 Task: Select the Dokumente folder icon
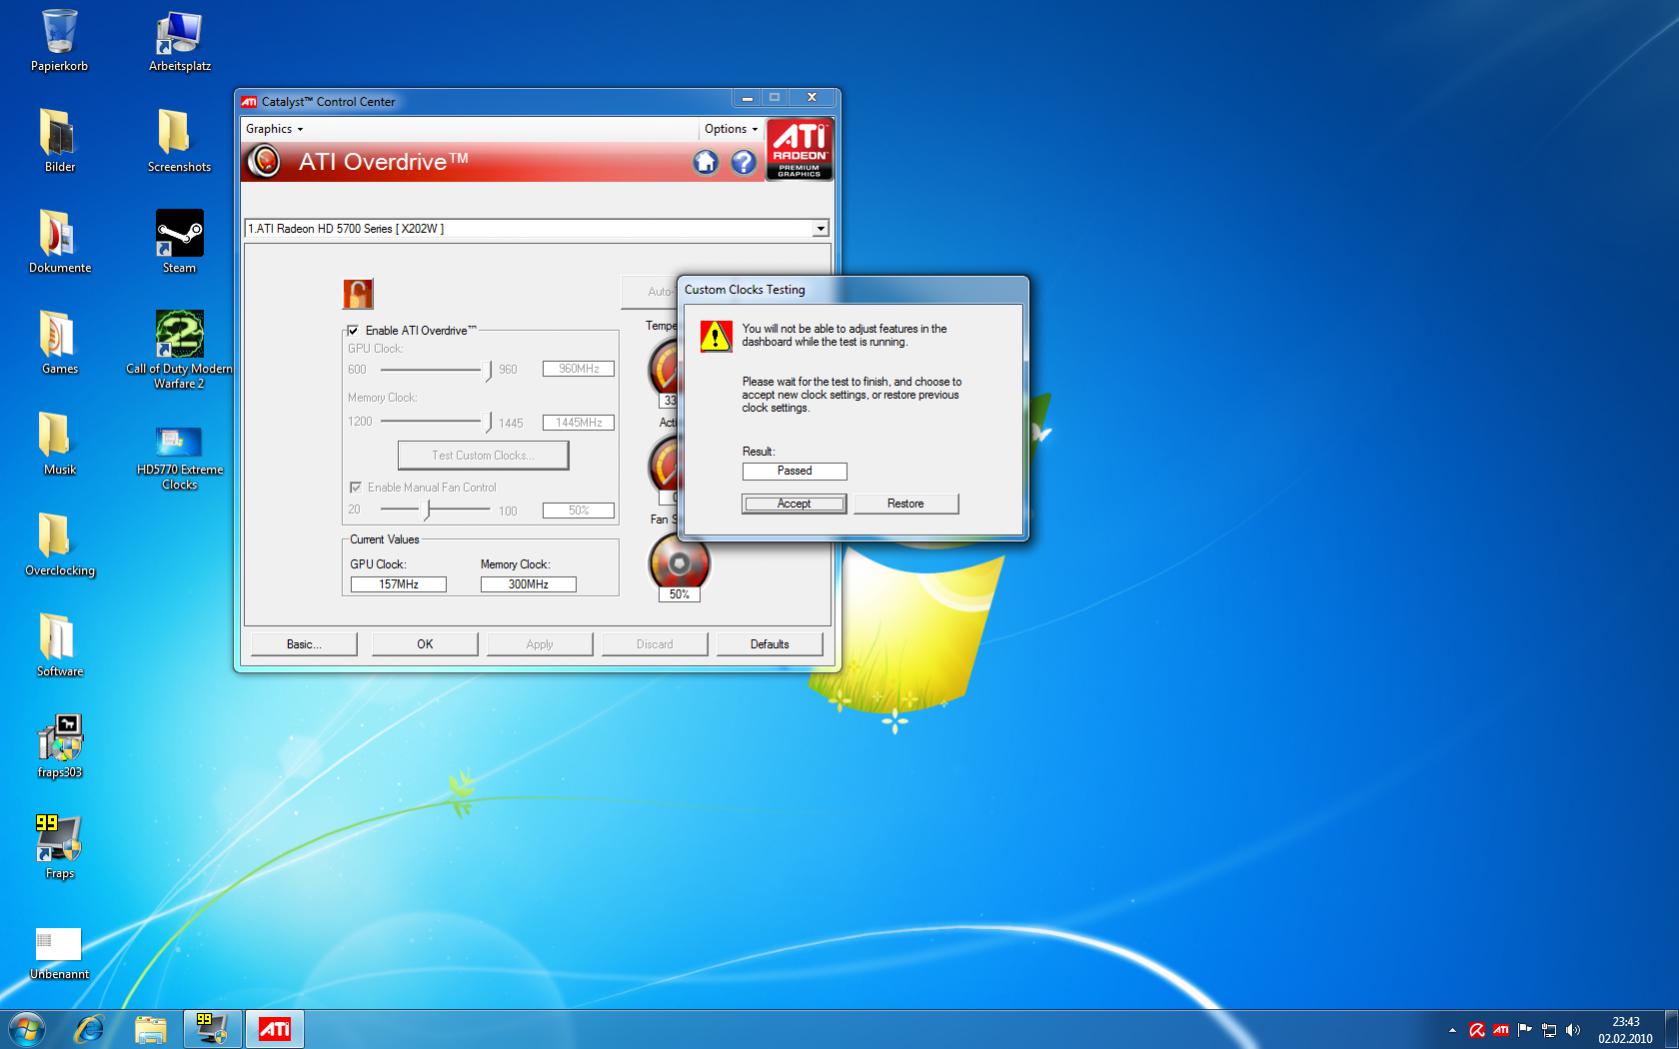59,242
